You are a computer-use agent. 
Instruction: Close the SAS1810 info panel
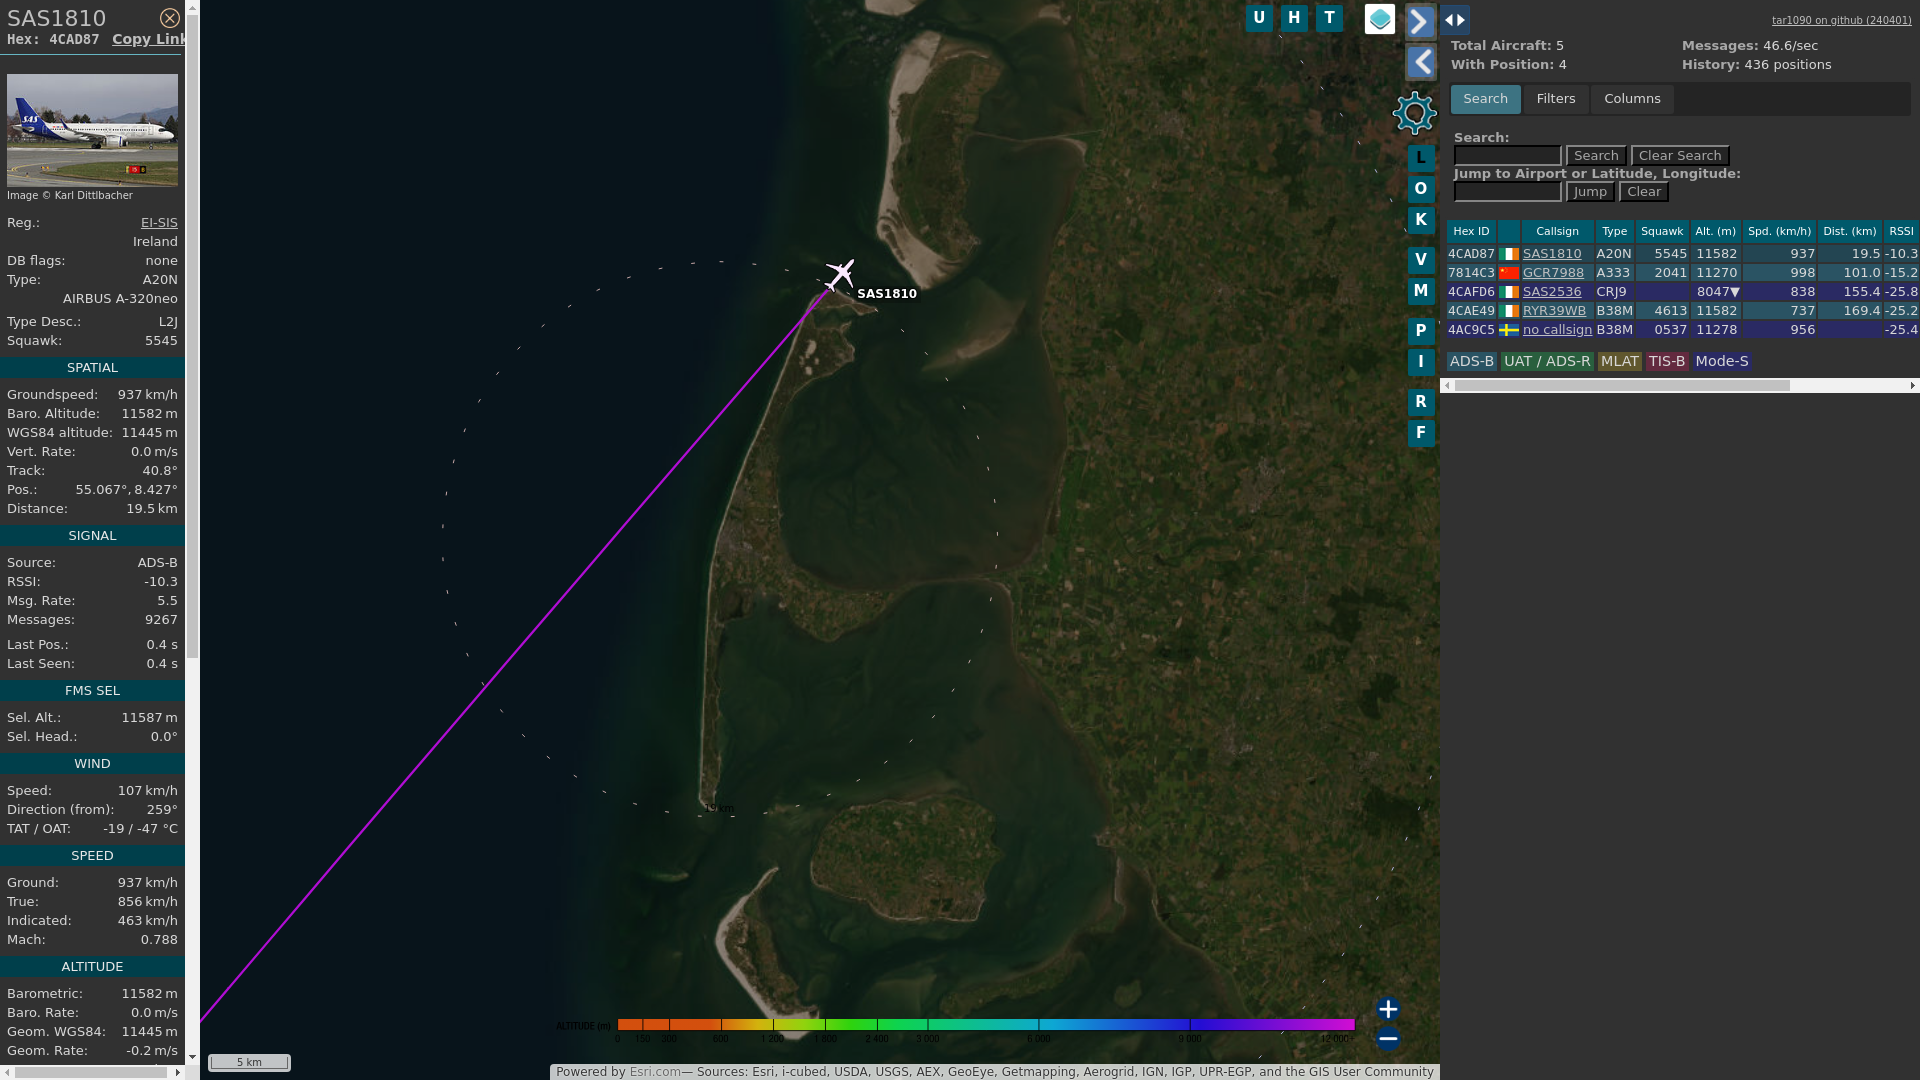click(x=170, y=18)
